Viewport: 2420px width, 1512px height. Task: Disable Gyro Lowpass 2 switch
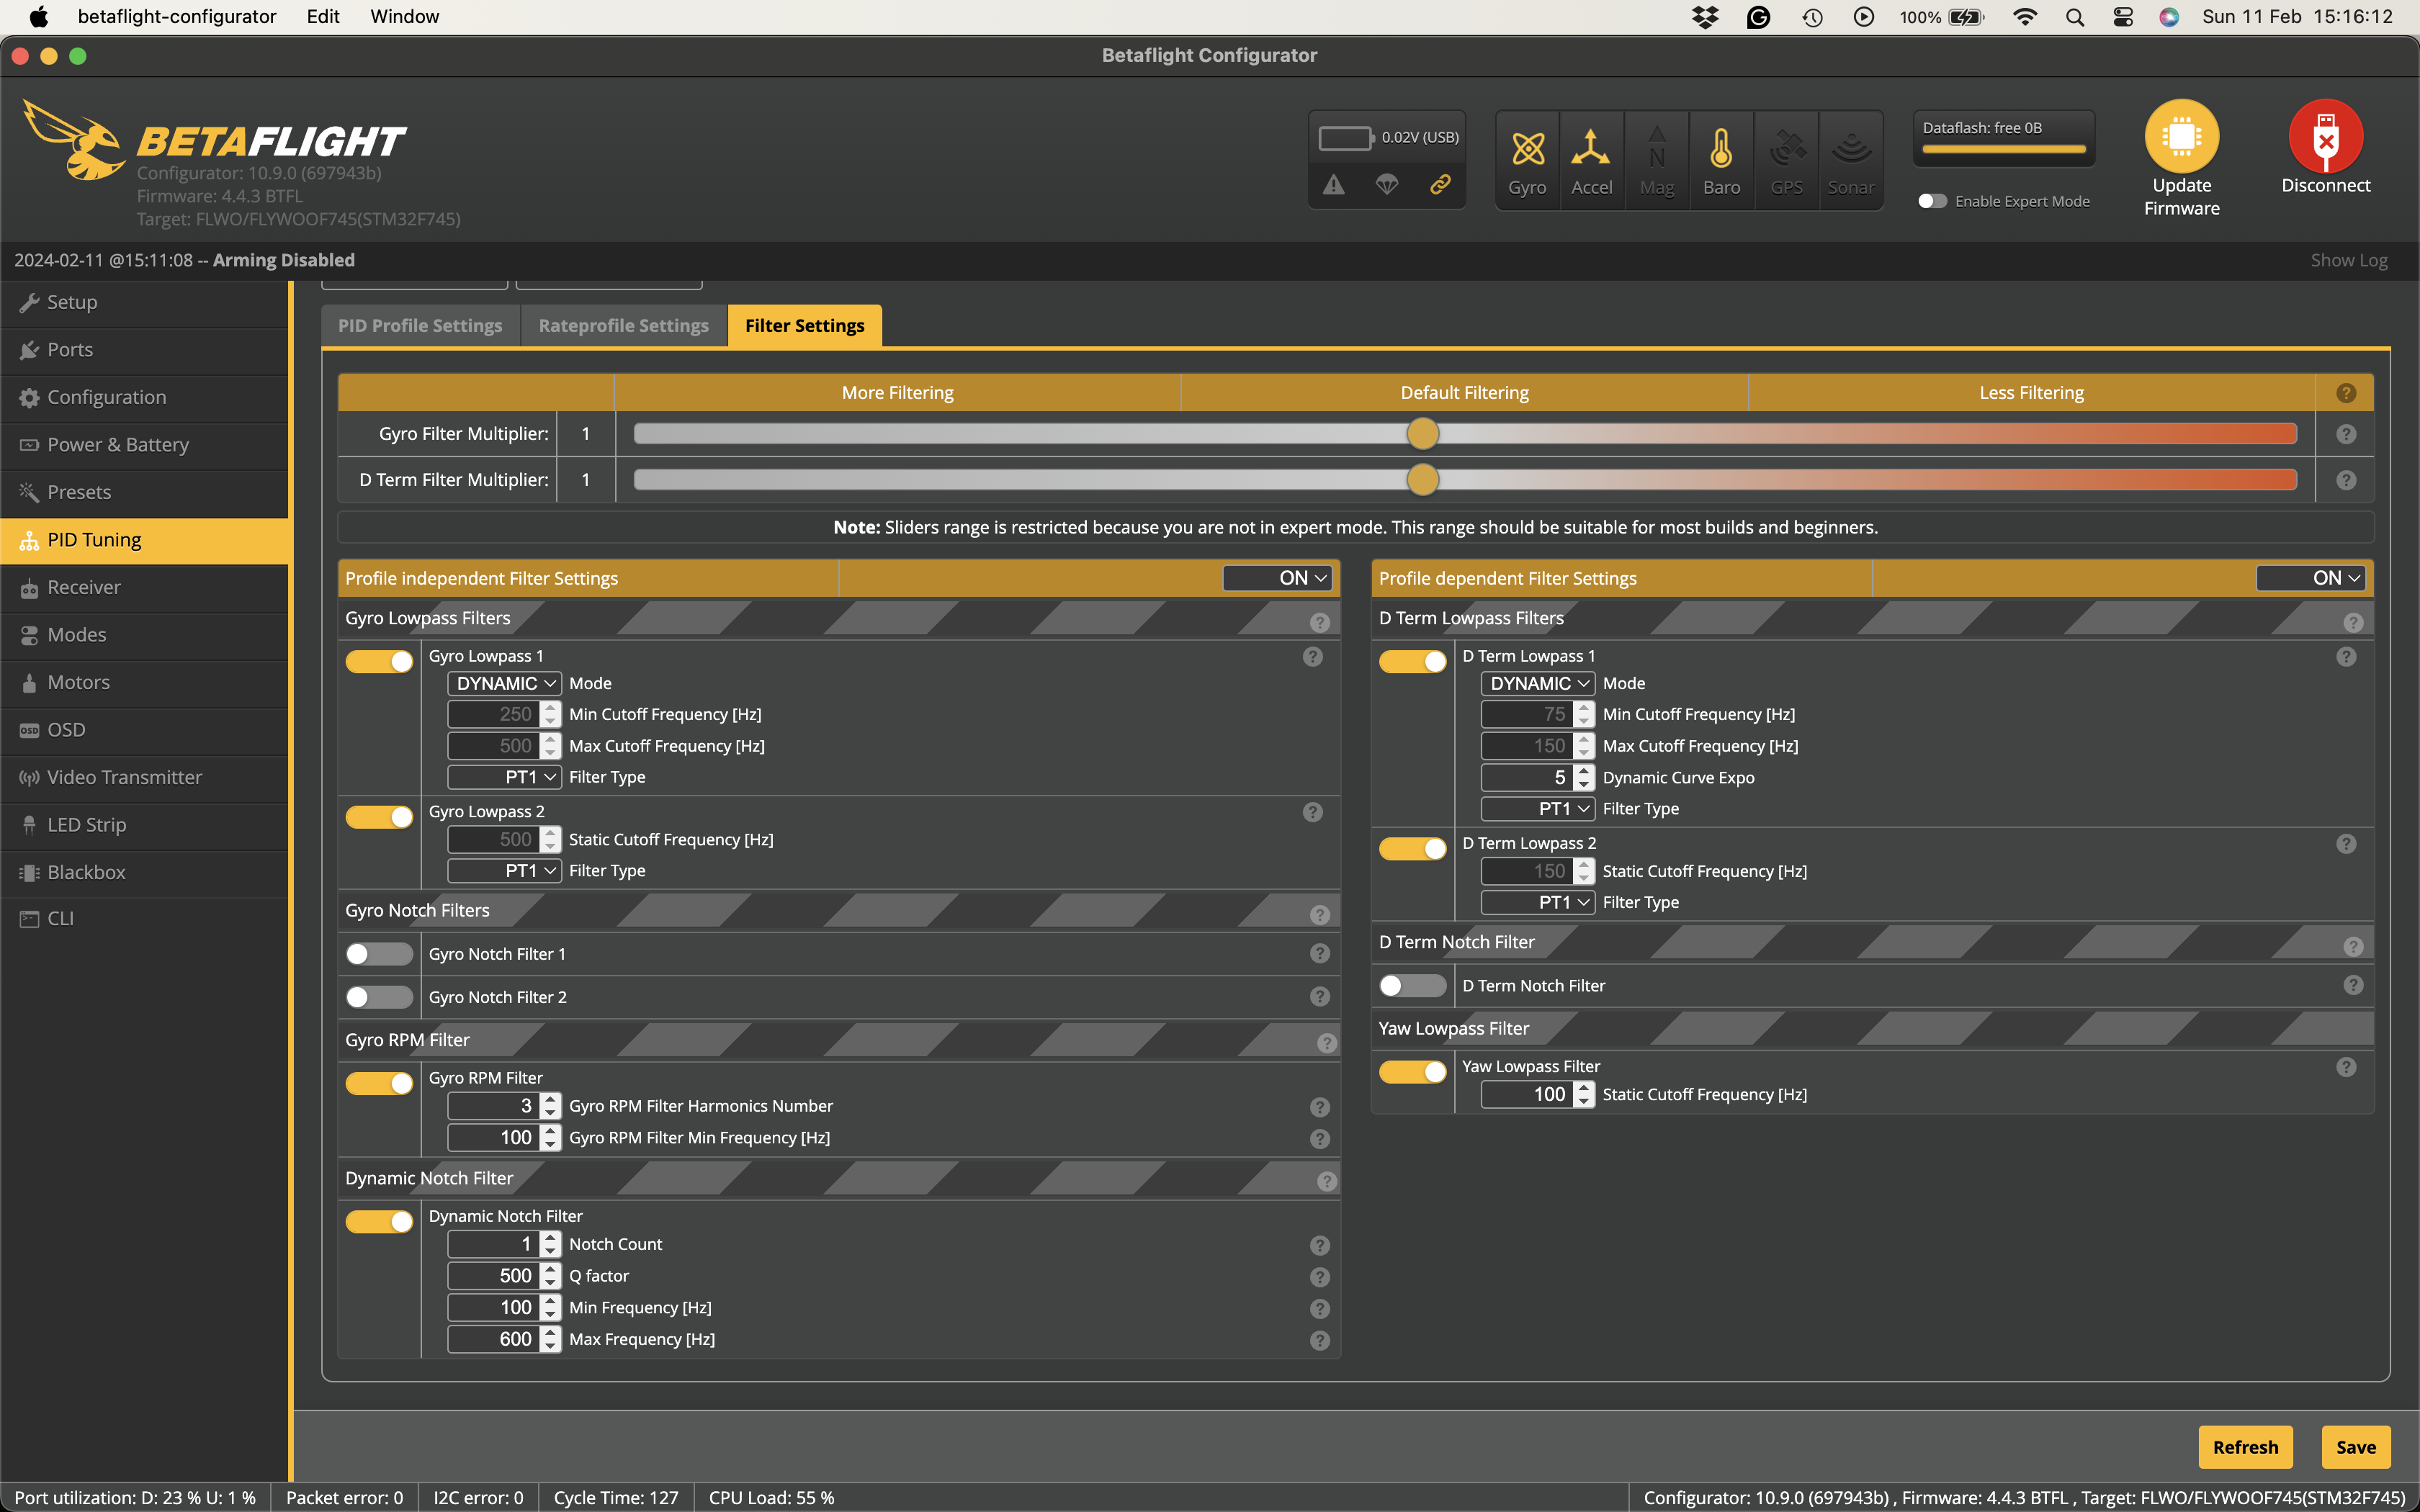pyautogui.click(x=379, y=817)
